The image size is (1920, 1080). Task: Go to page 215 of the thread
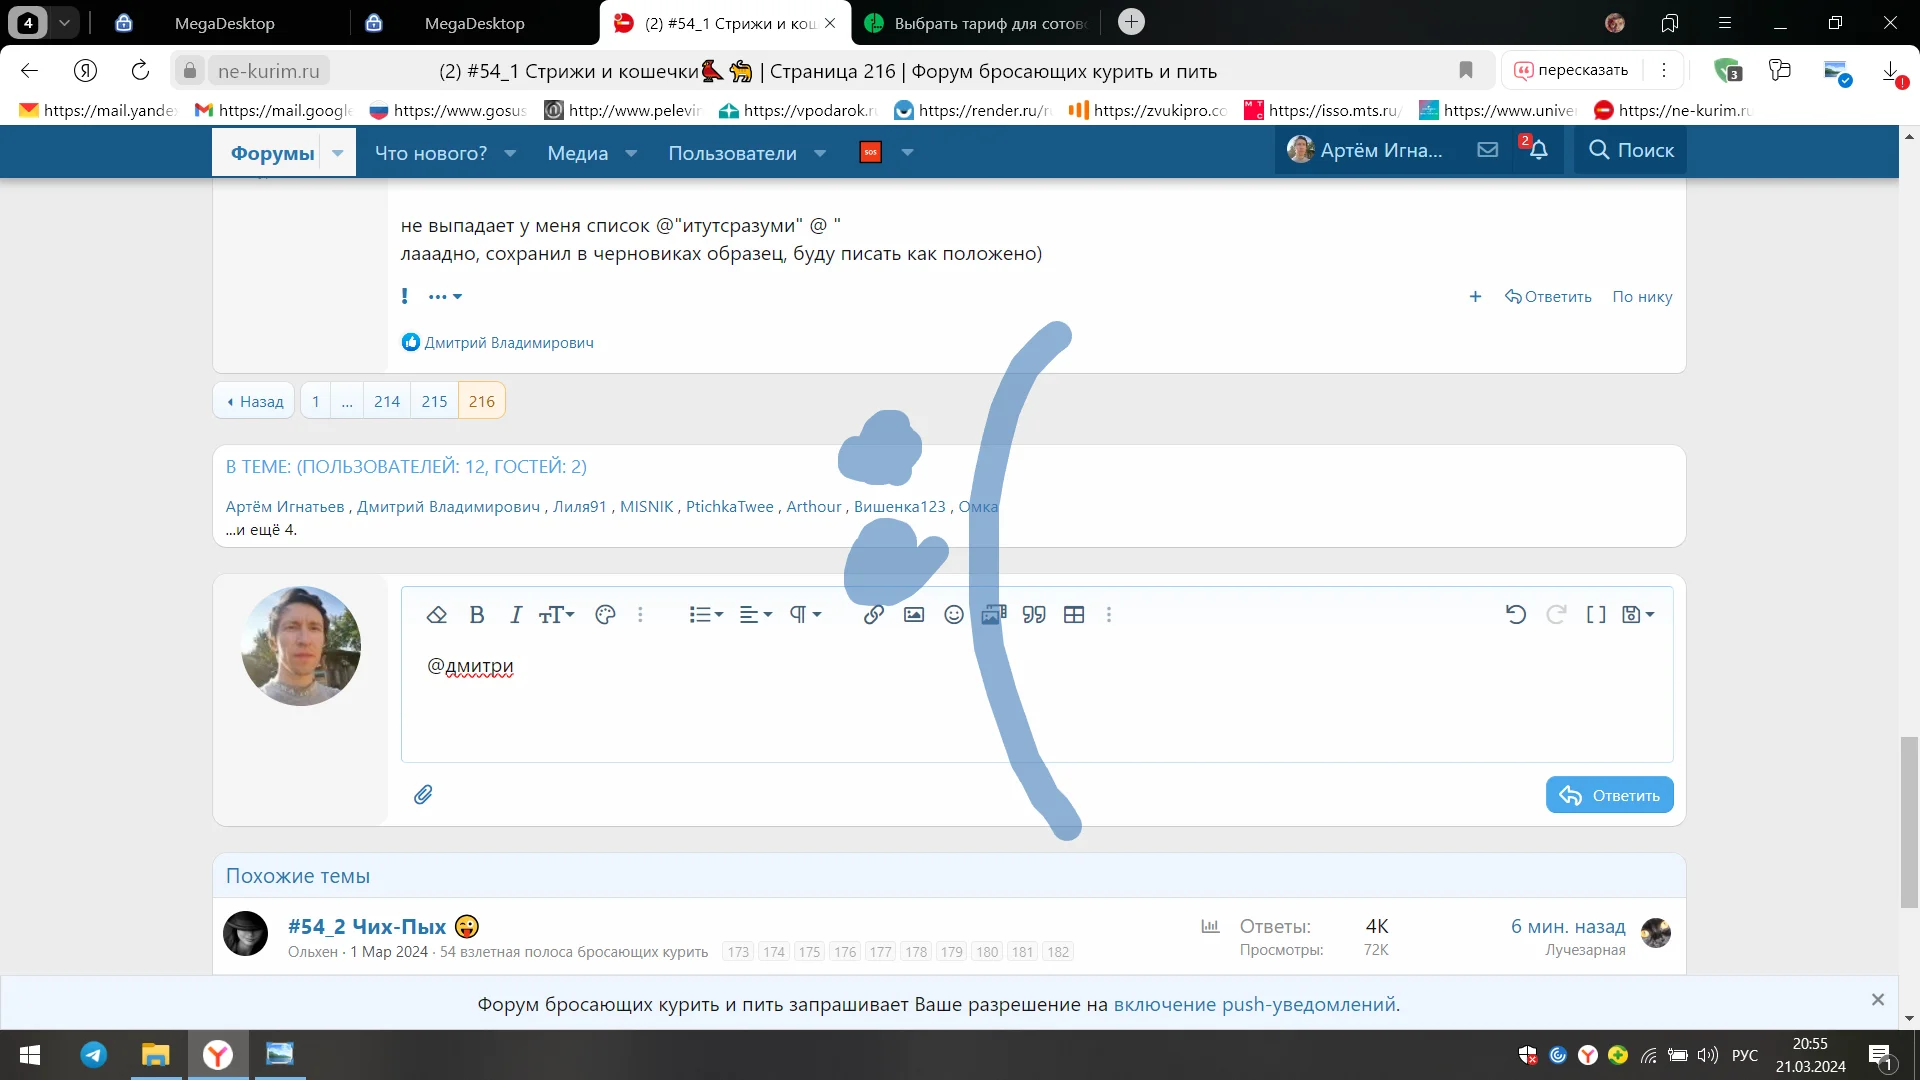pyautogui.click(x=434, y=401)
